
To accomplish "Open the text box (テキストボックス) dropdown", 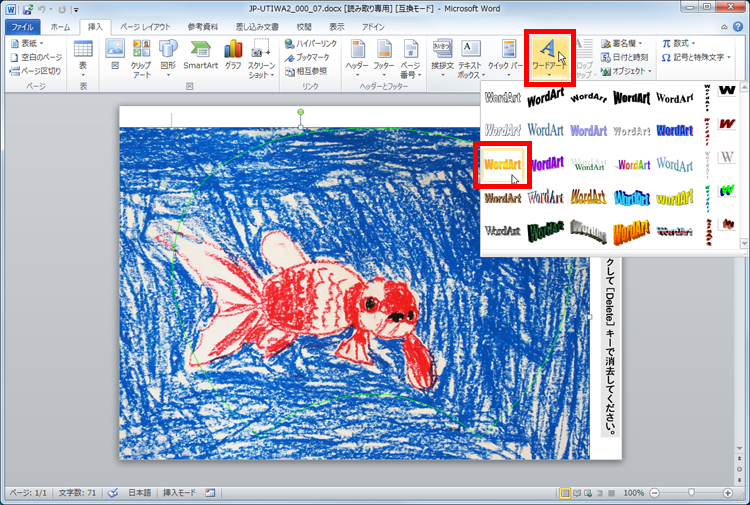I will 470,59.
